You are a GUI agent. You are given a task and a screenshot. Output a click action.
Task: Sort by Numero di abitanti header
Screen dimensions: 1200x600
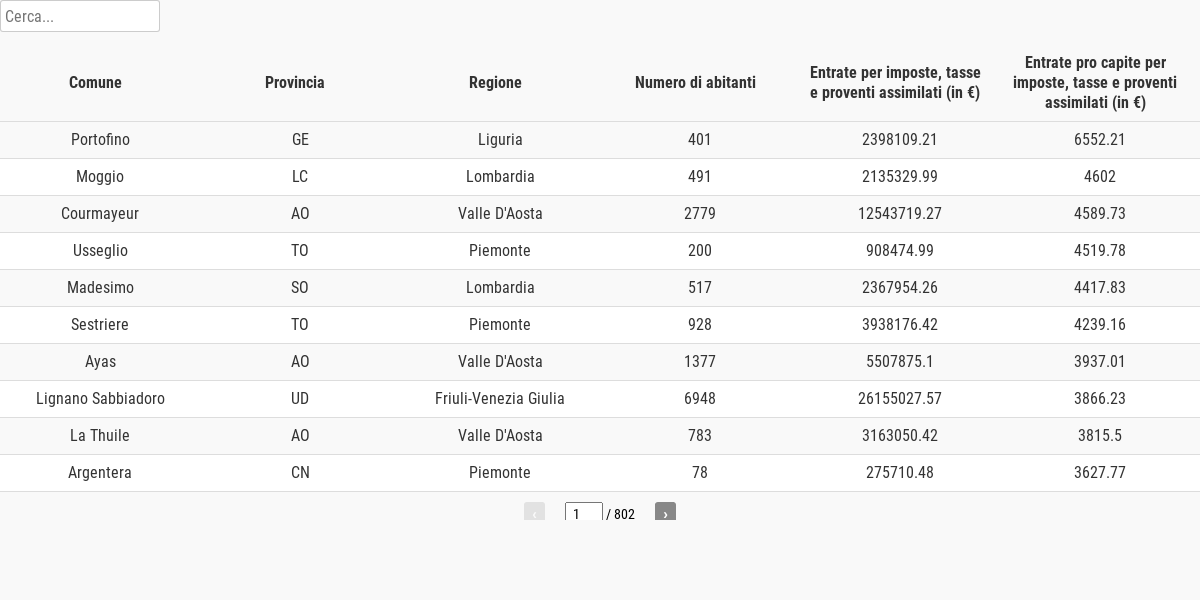[695, 82]
